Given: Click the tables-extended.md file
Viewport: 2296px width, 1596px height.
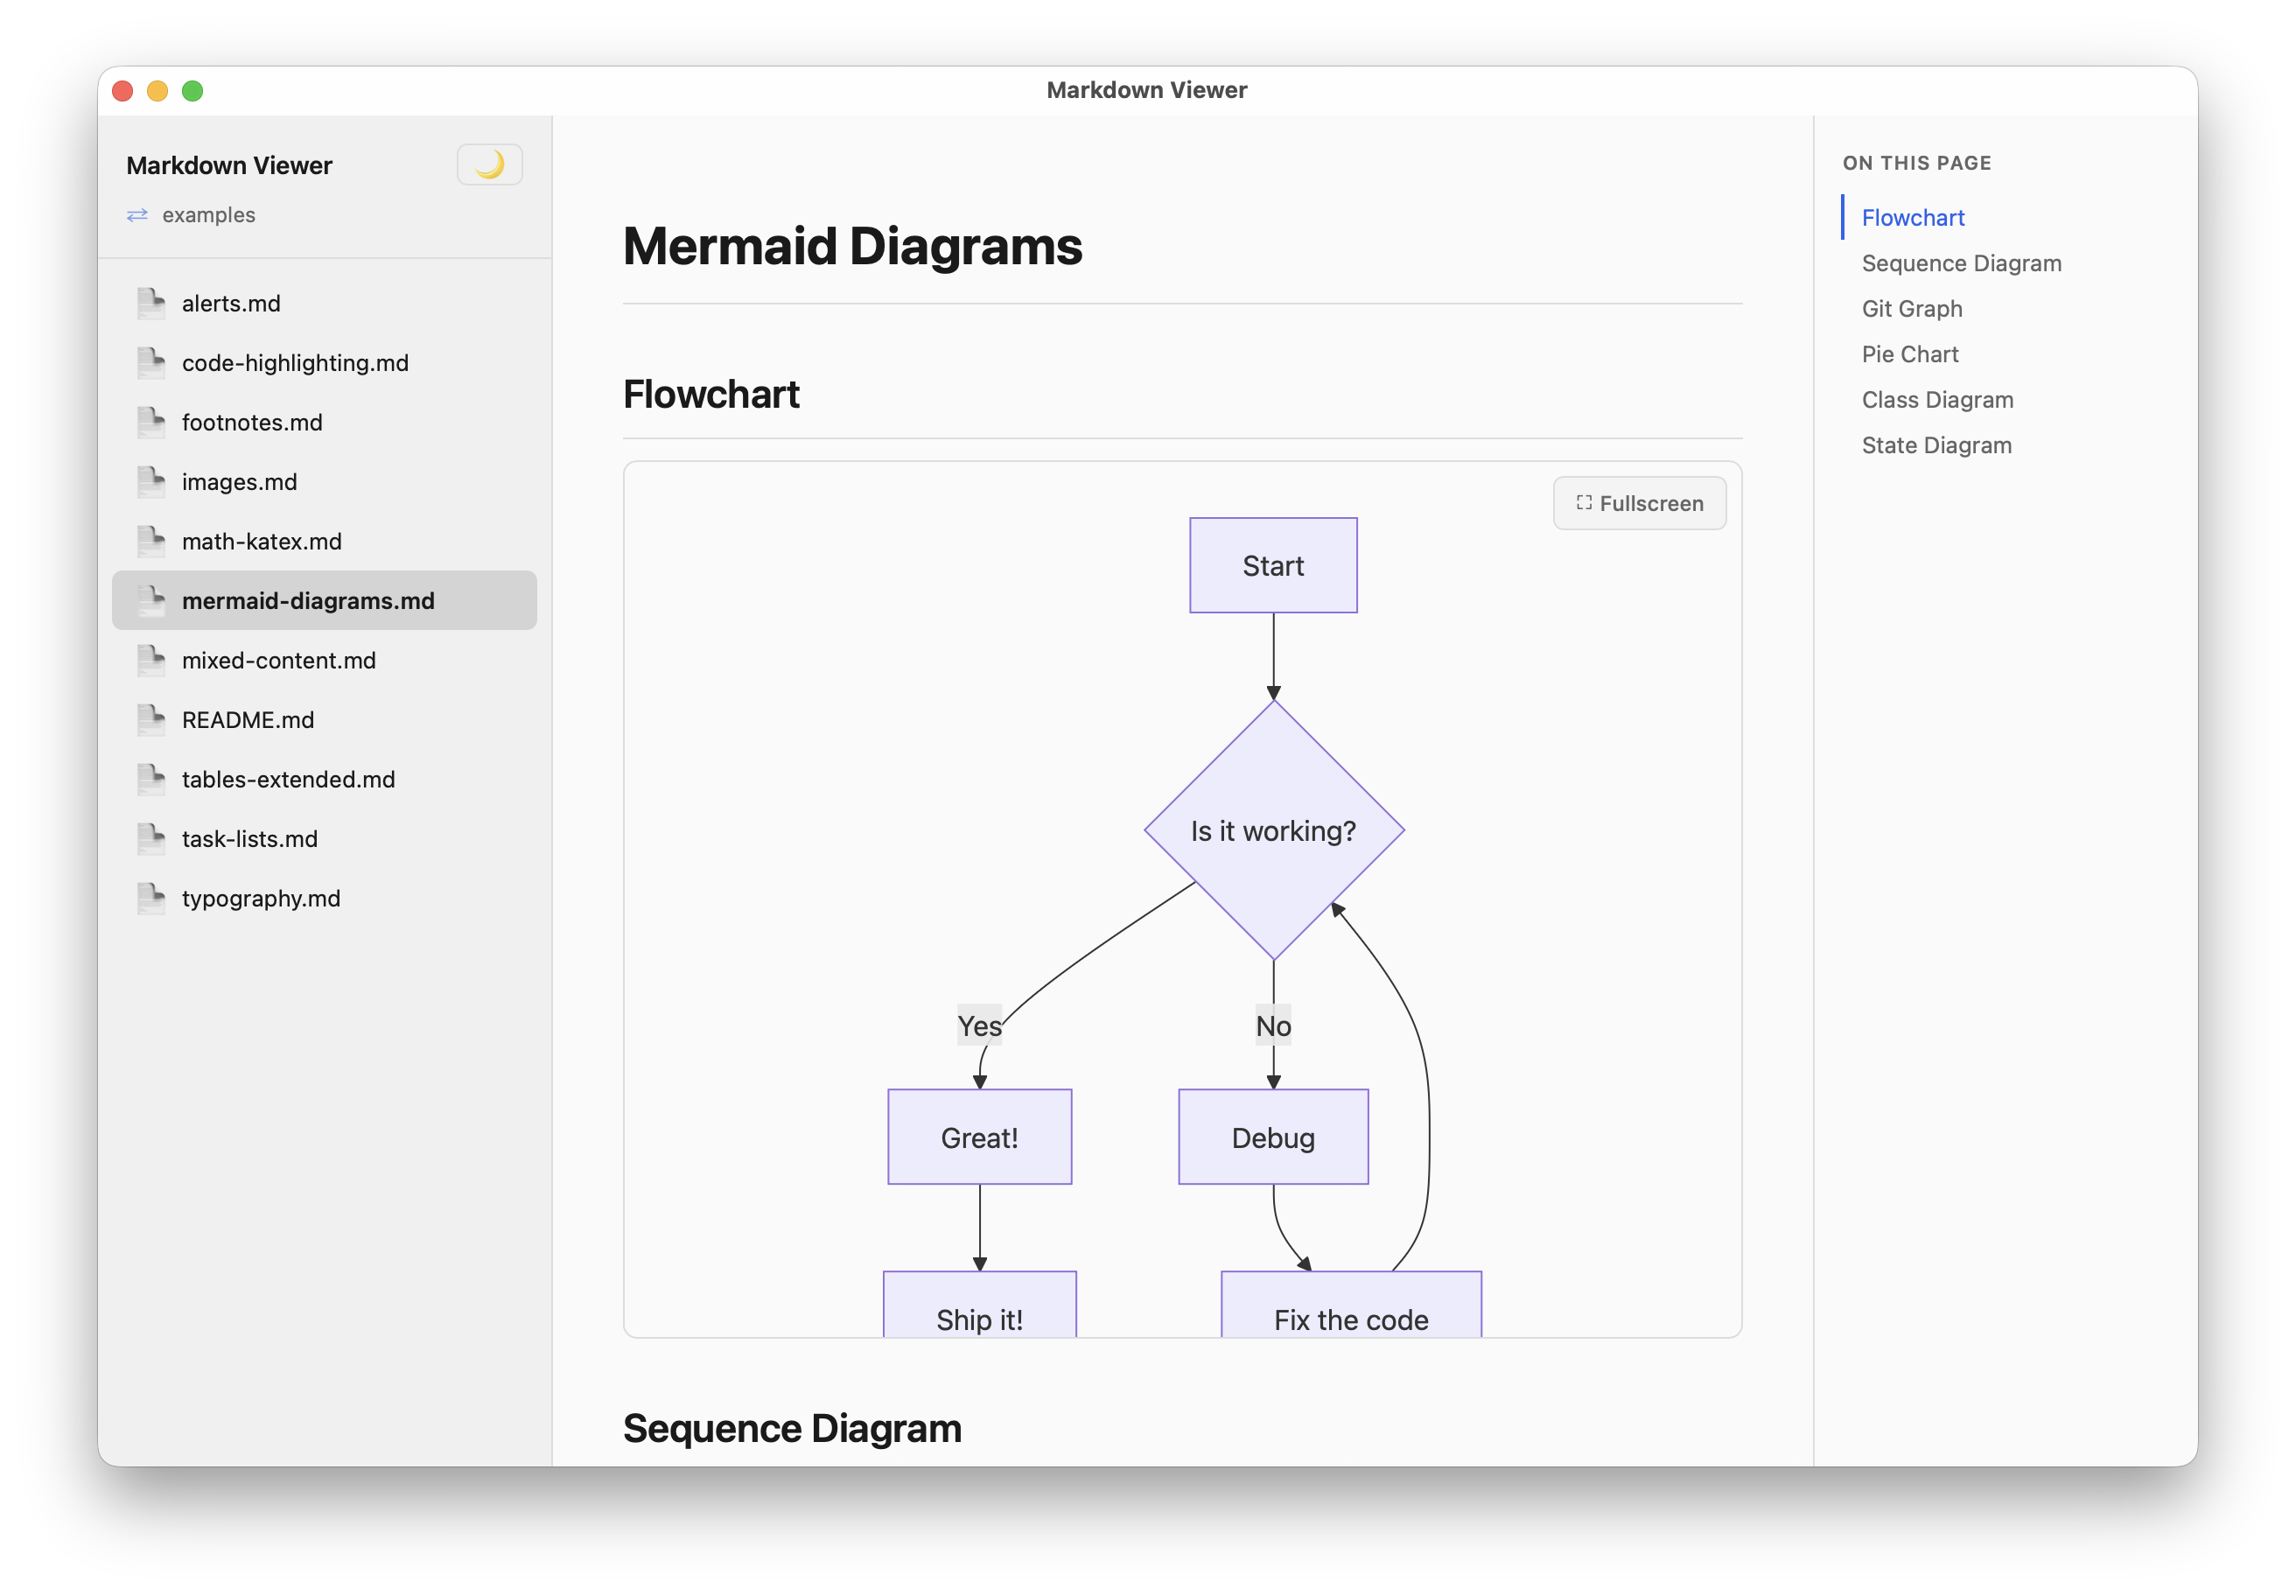Looking at the screenshot, I should [x=288, y=779].
